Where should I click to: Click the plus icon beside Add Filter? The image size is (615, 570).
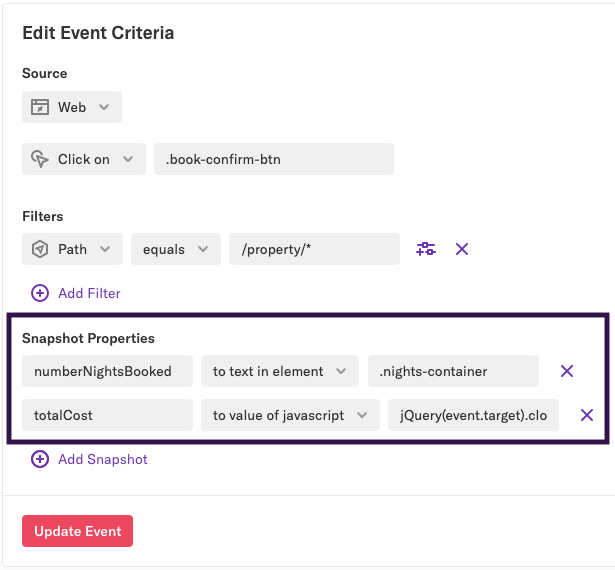(x=40, y=293)
